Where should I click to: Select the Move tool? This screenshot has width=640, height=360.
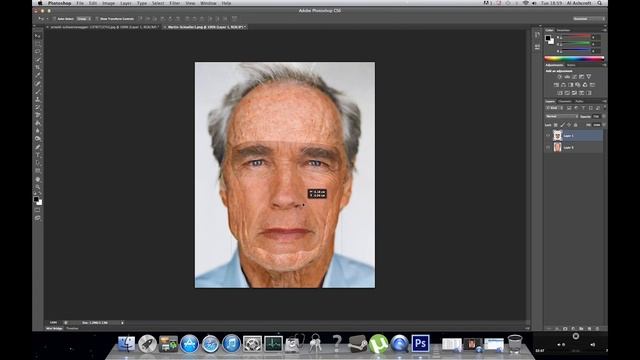[x=38, y=36]
